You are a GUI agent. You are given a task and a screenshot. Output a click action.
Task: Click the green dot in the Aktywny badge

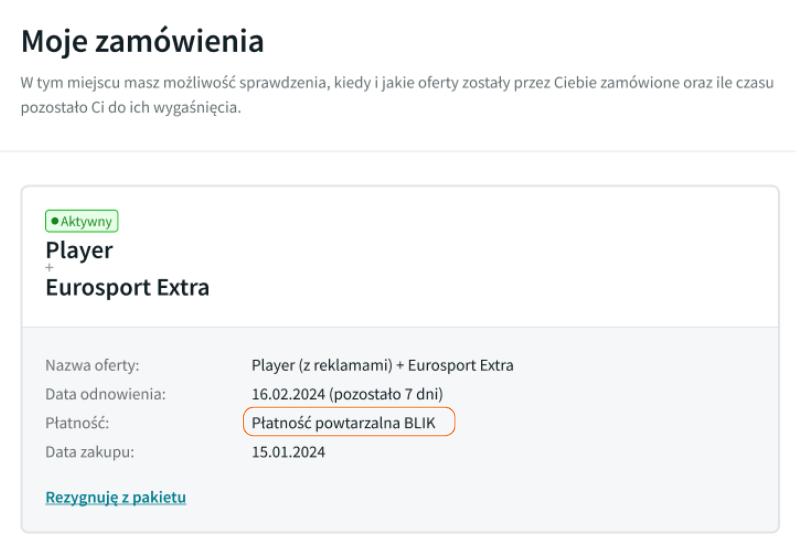click(x=55, y=221)
